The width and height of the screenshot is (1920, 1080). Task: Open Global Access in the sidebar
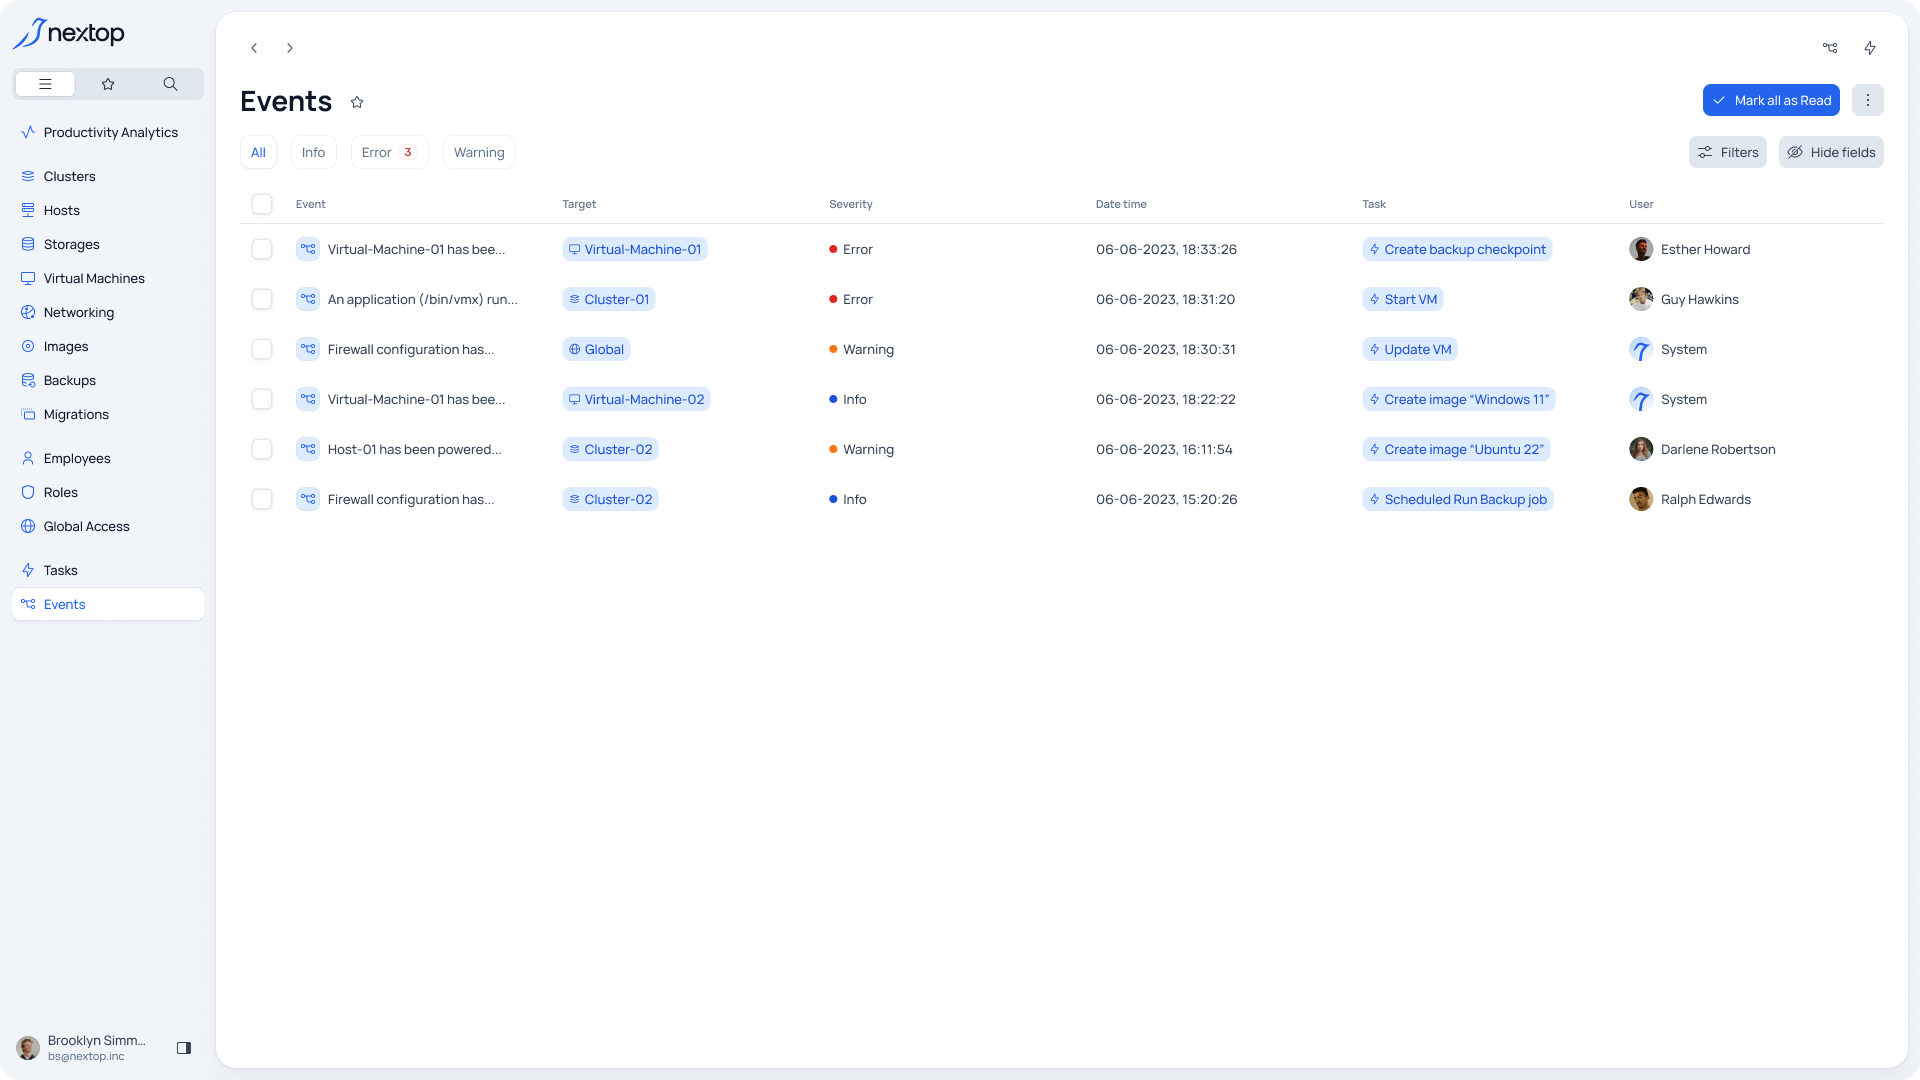108,526
